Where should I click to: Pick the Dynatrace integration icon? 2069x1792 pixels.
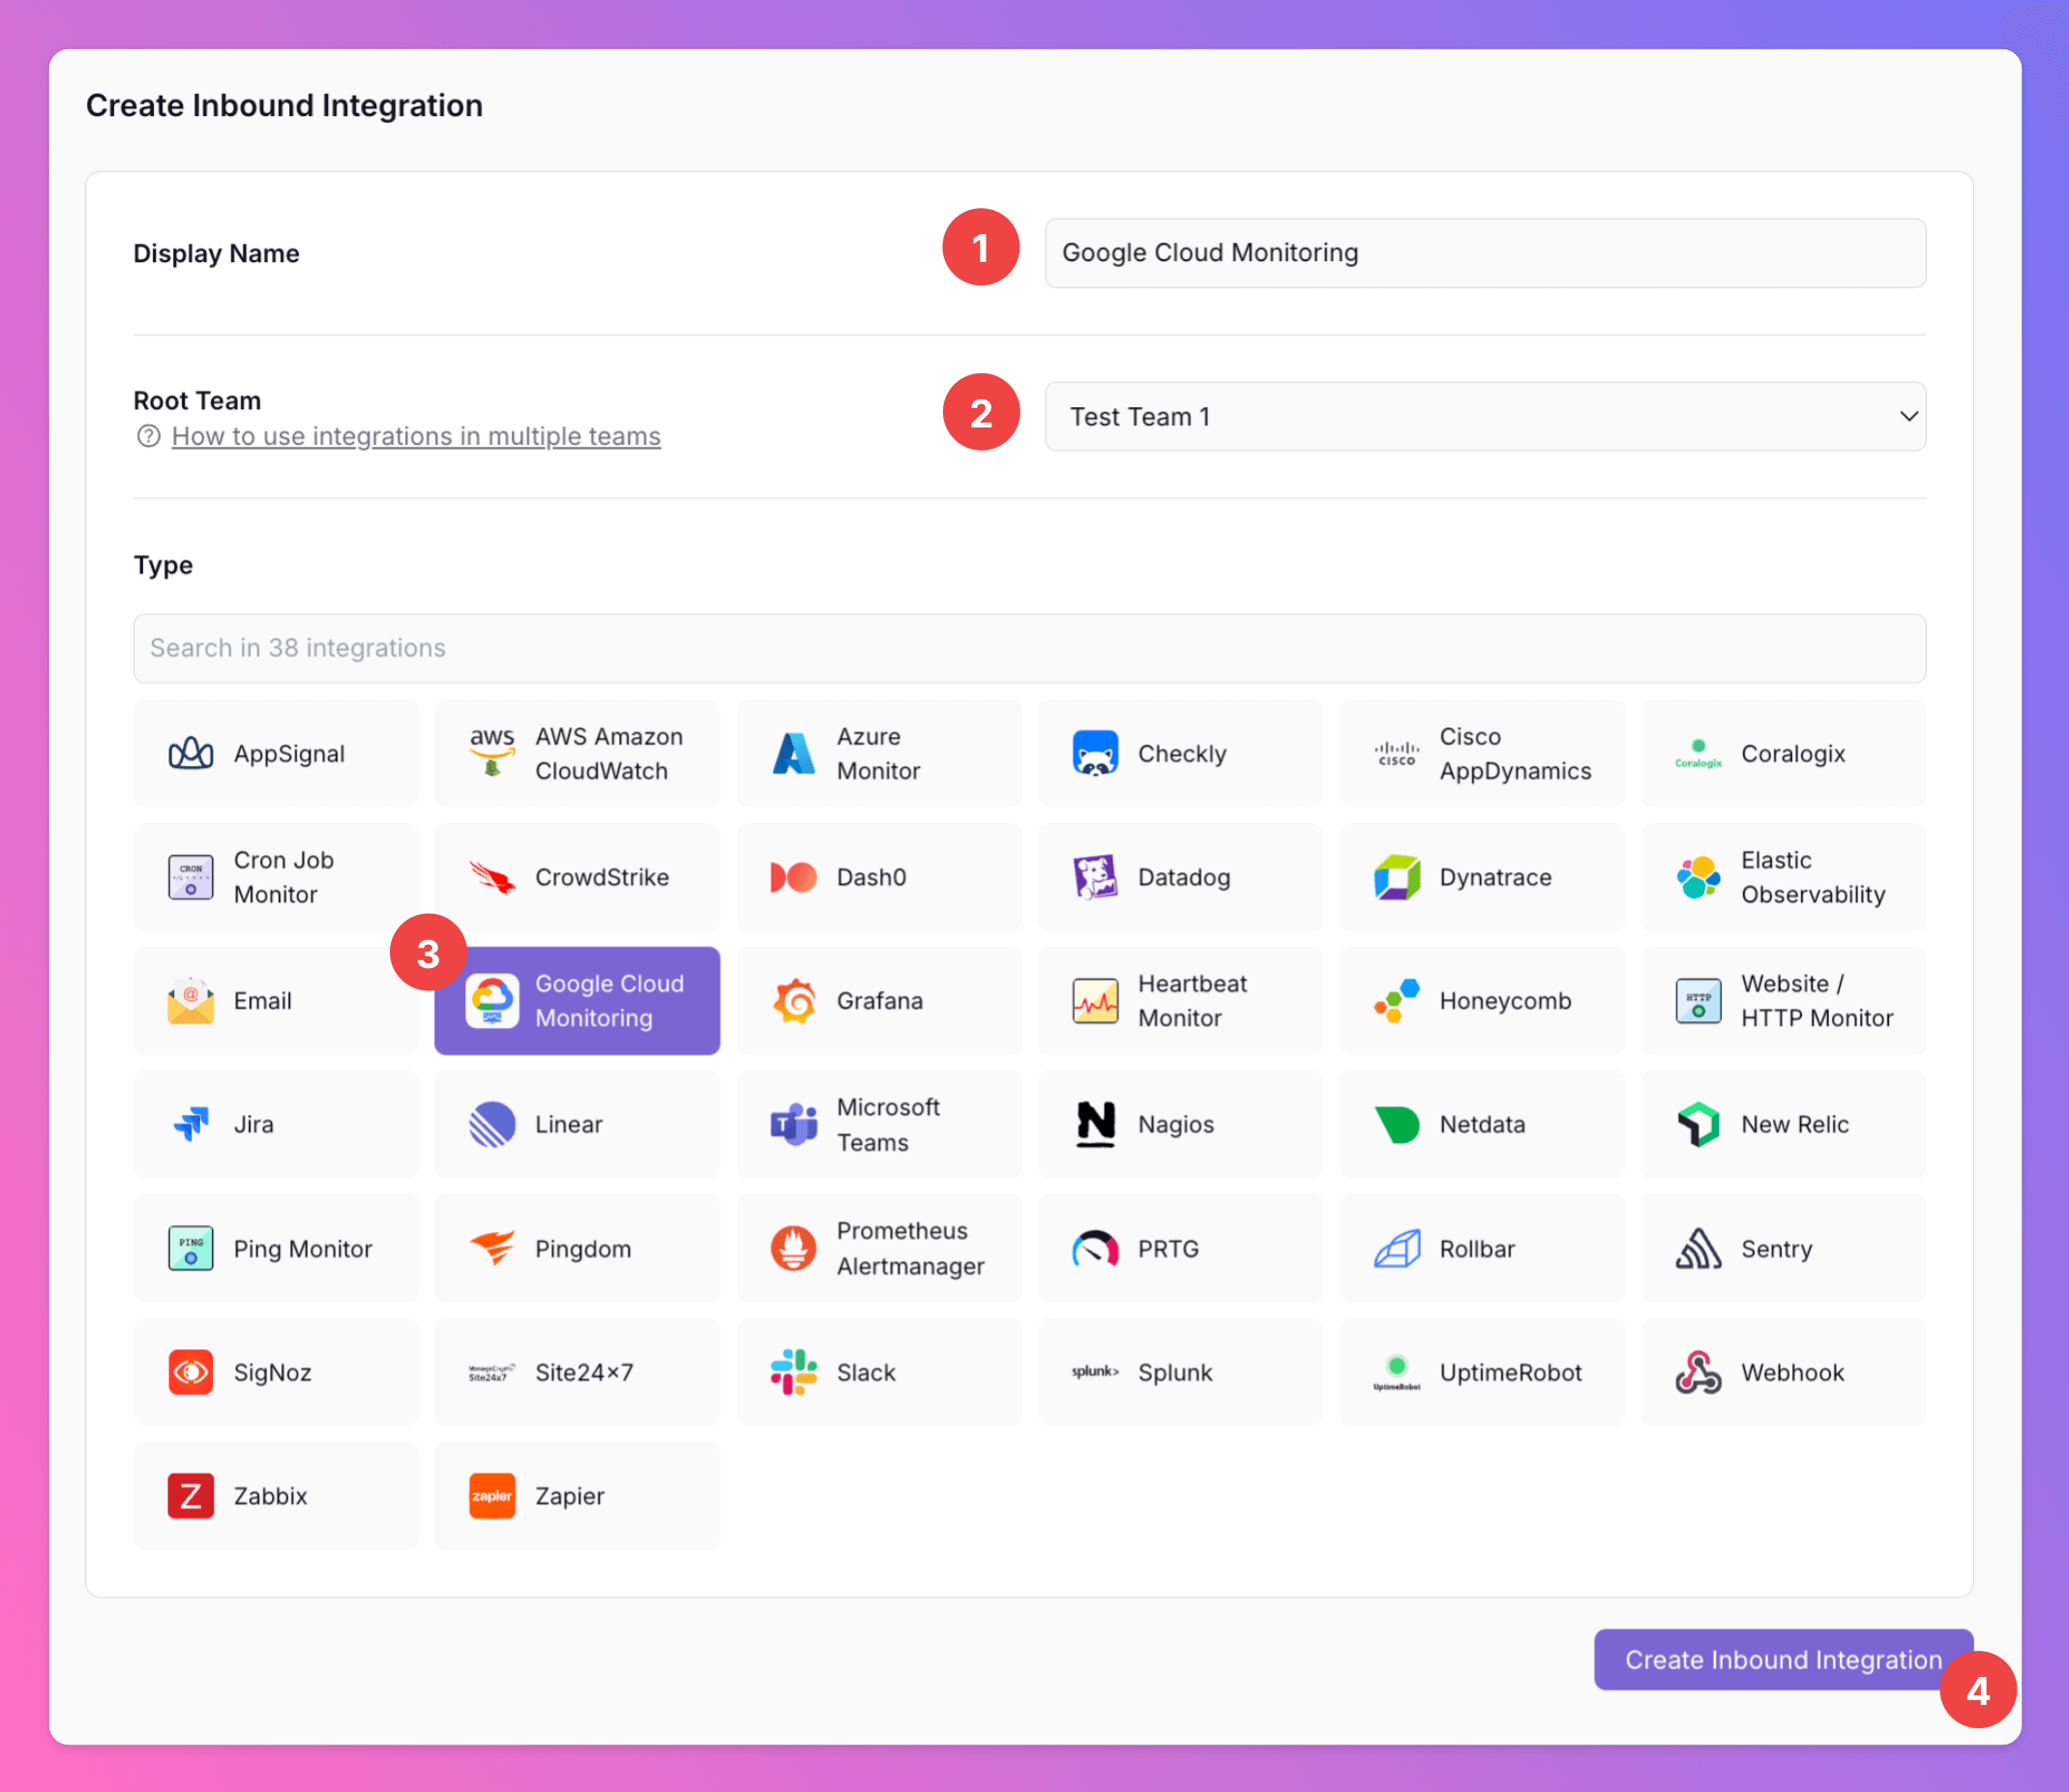coord(1397,877)
